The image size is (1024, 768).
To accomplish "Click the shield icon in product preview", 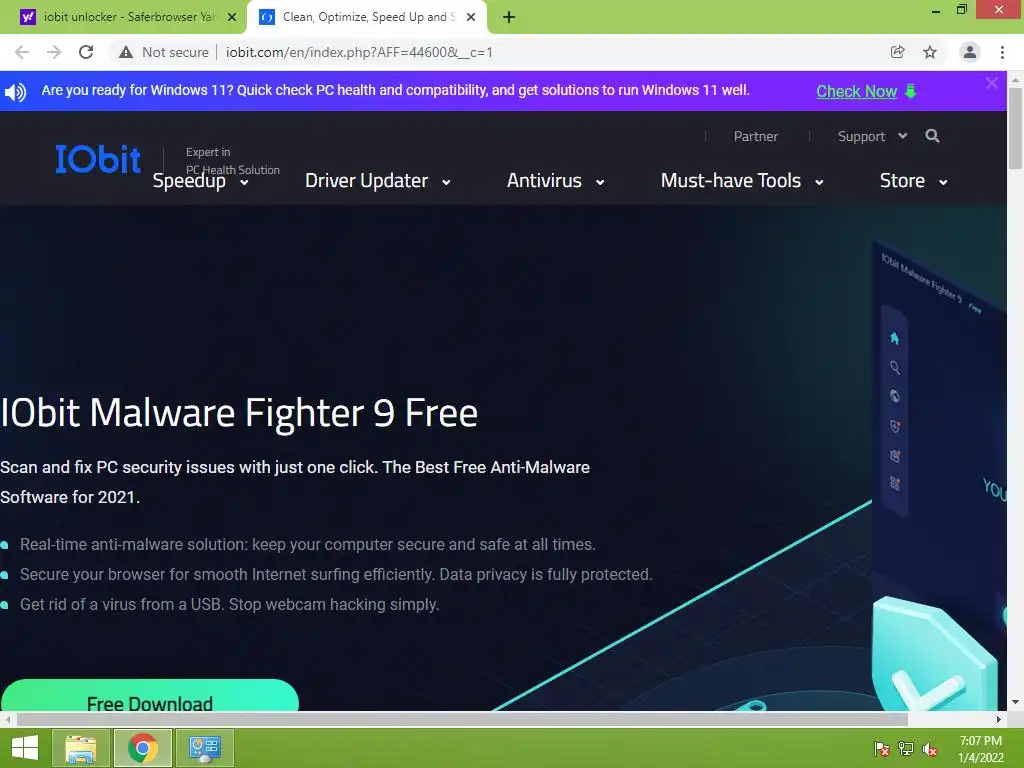I will click(x=895, y=426).
